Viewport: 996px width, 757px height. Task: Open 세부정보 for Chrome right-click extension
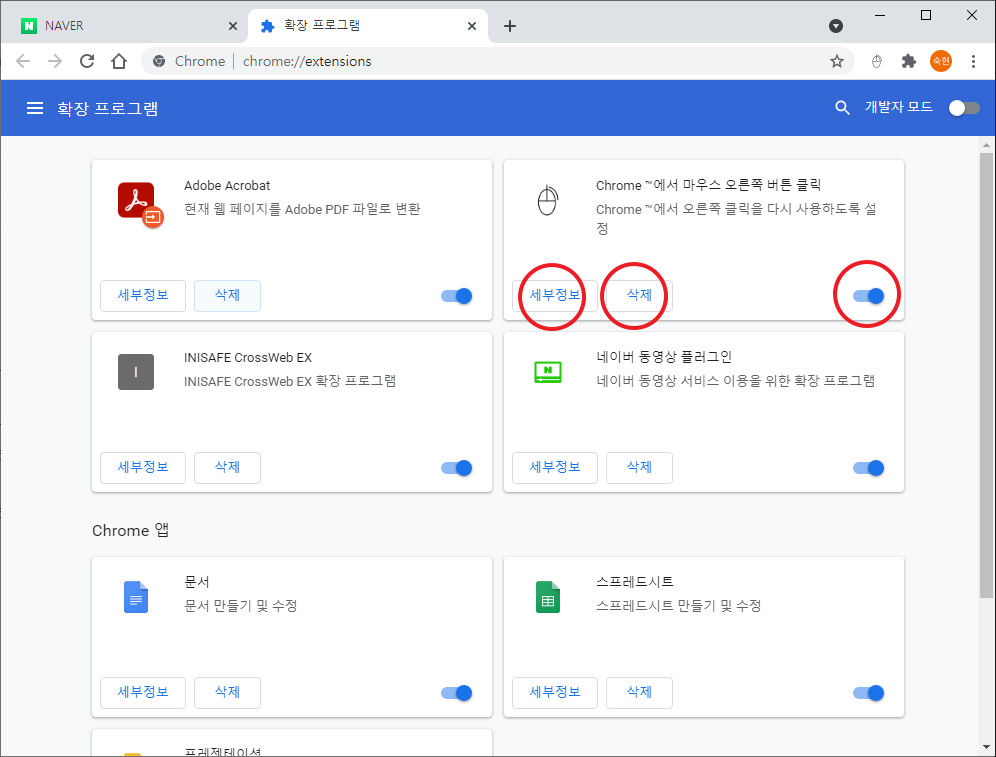click(555, 296)
